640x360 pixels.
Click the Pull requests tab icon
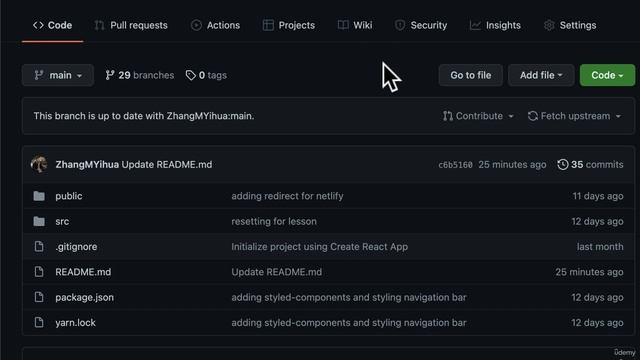tap(100, 25)
